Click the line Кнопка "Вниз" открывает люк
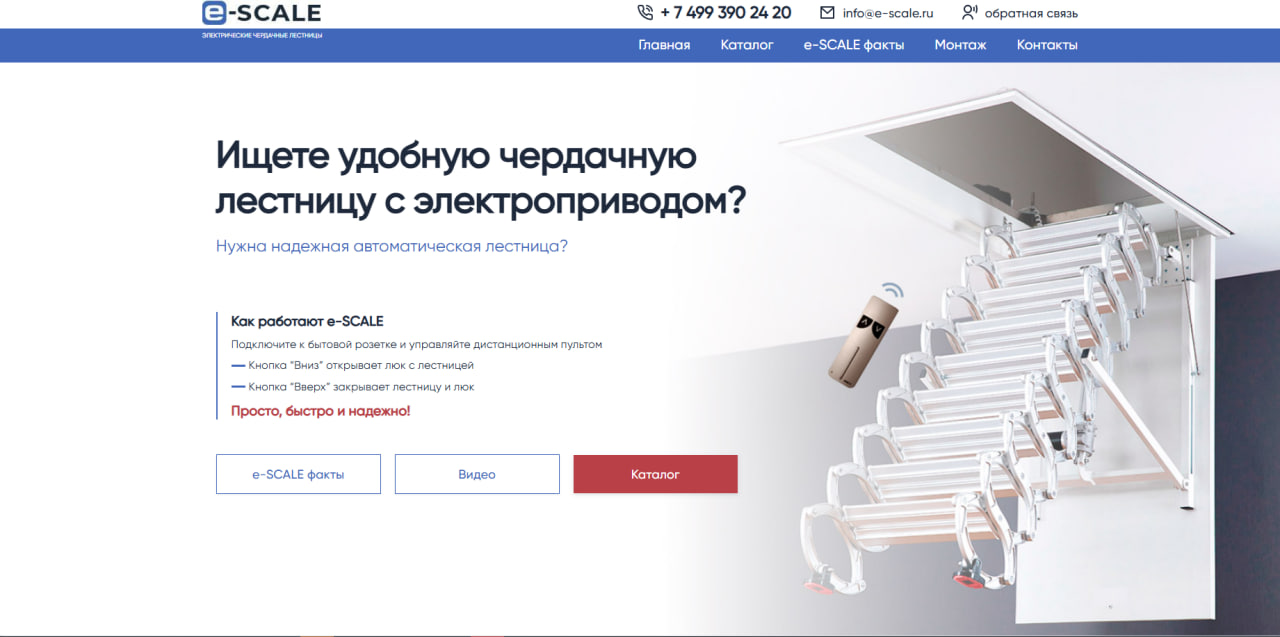The width and height of the screenshot is (1280, 637). (x=361, y=366)
